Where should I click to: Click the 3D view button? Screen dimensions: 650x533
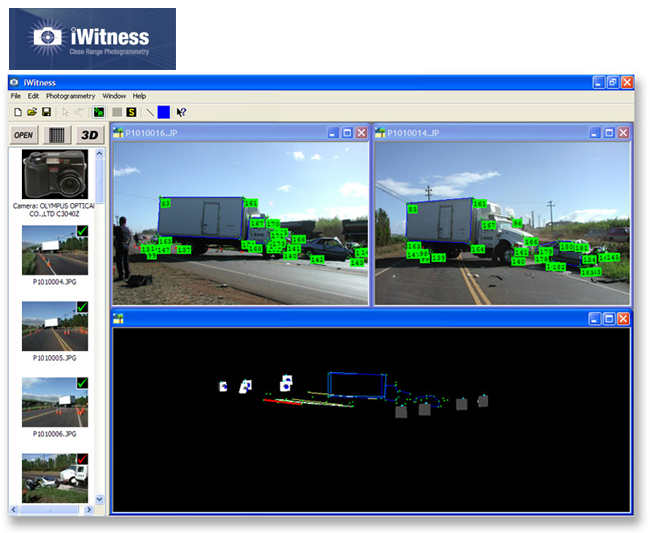[90, 135]
